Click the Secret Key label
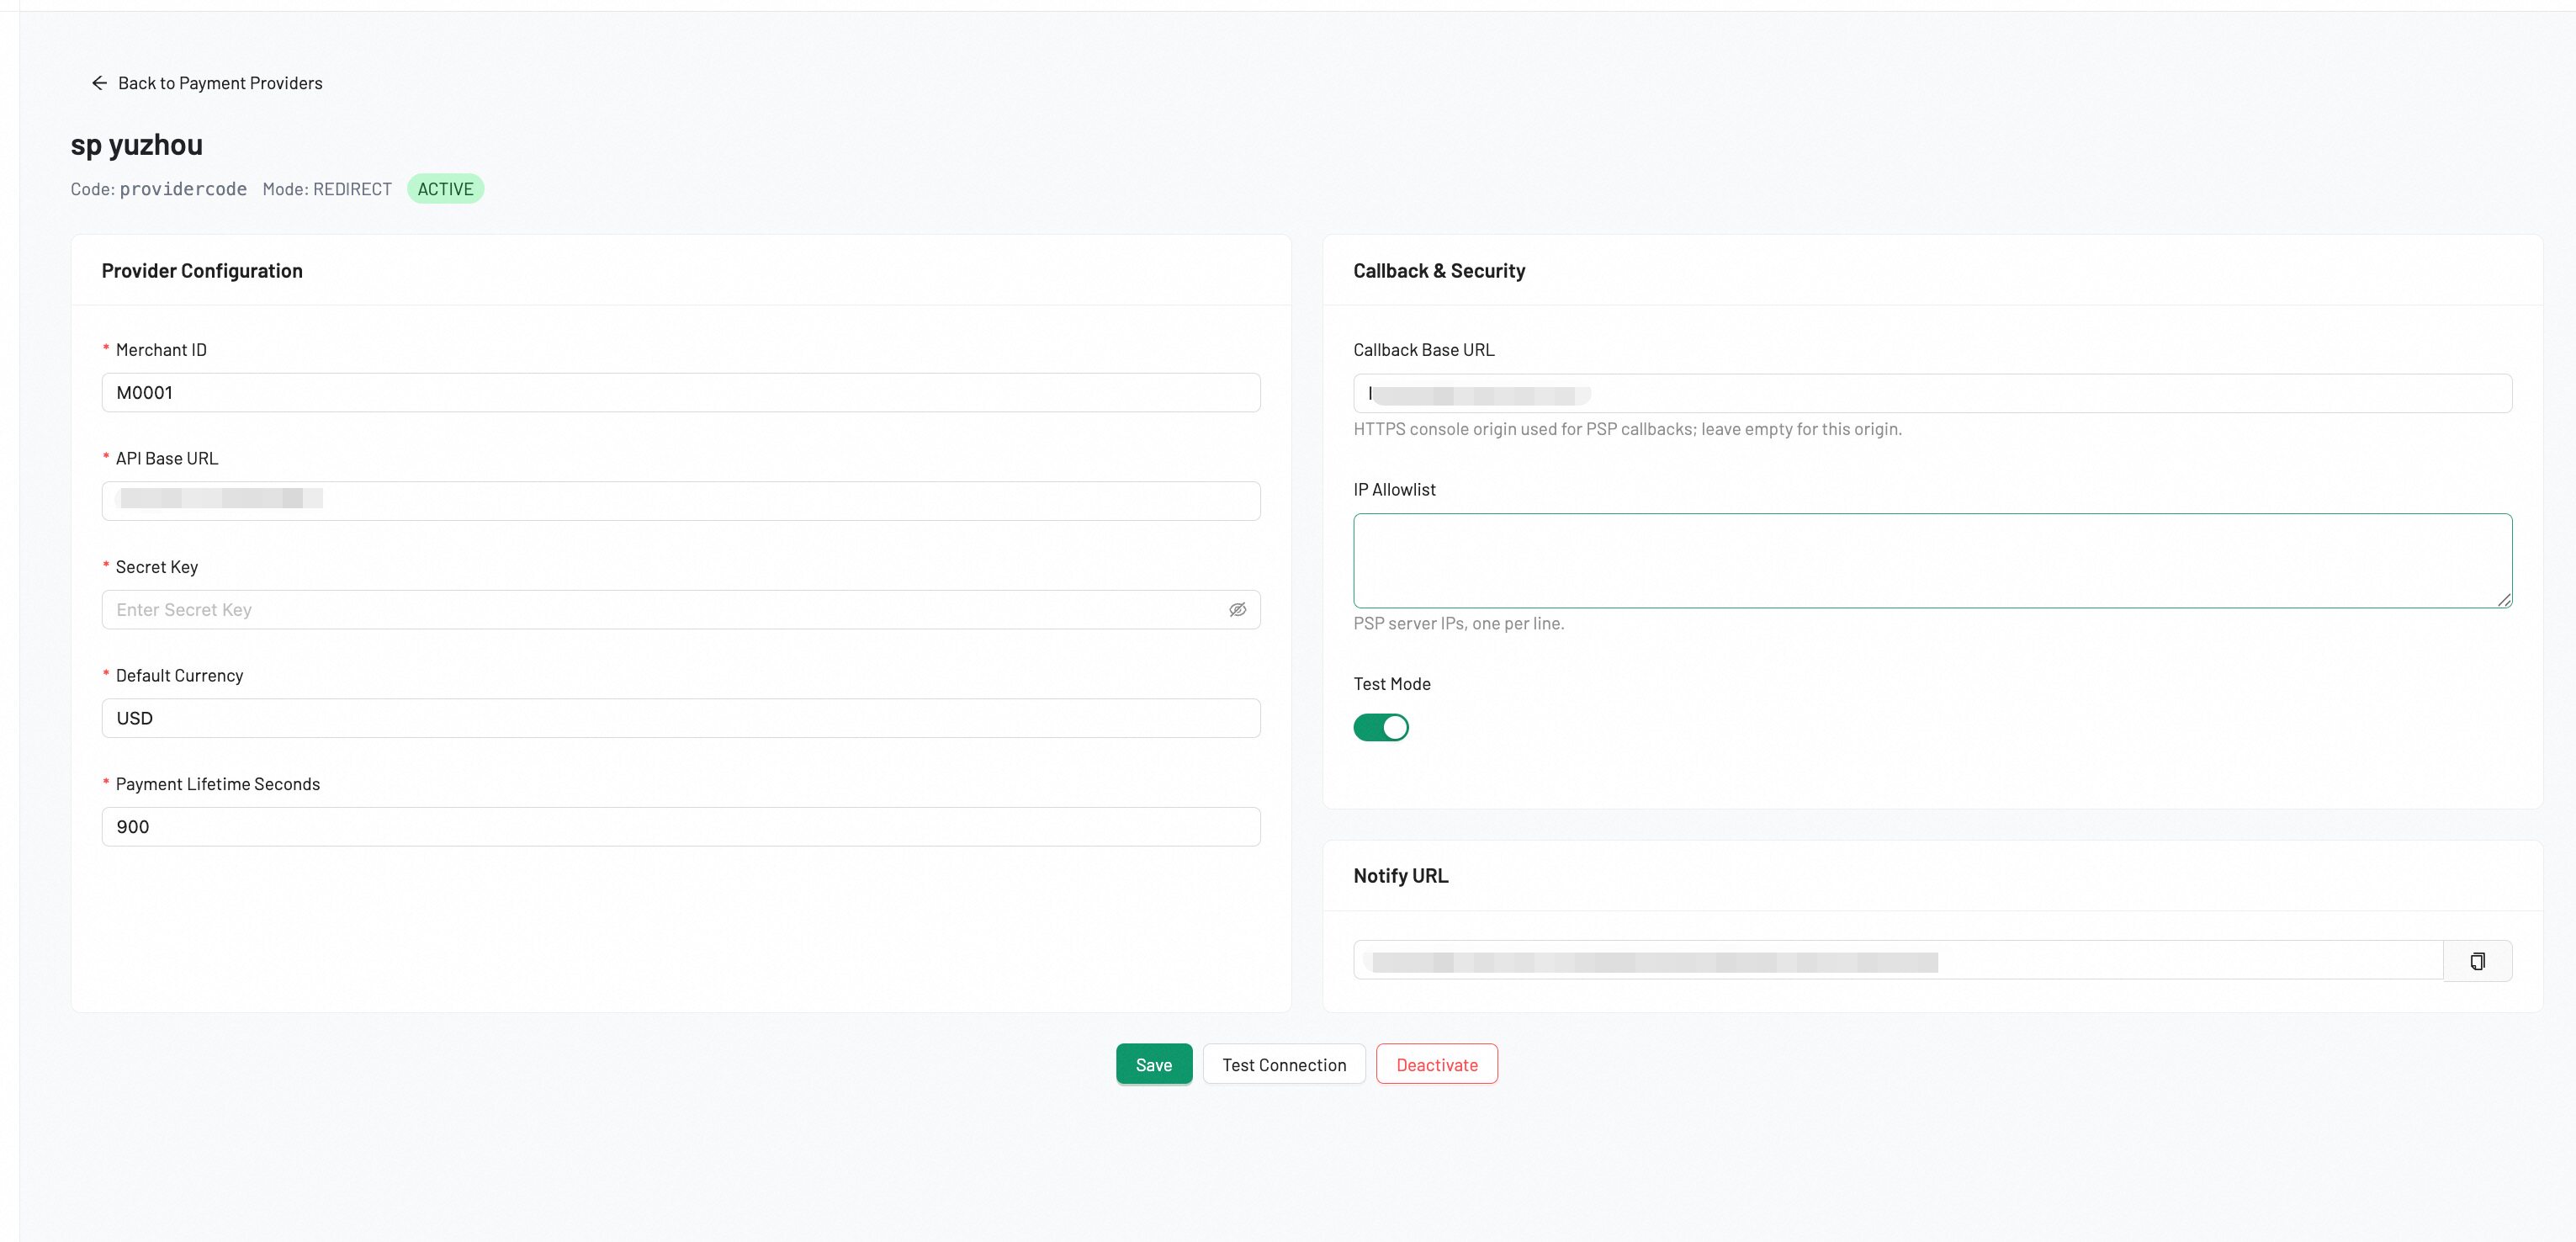This screenshot has width=2576, height=1242. click(157, 567)
